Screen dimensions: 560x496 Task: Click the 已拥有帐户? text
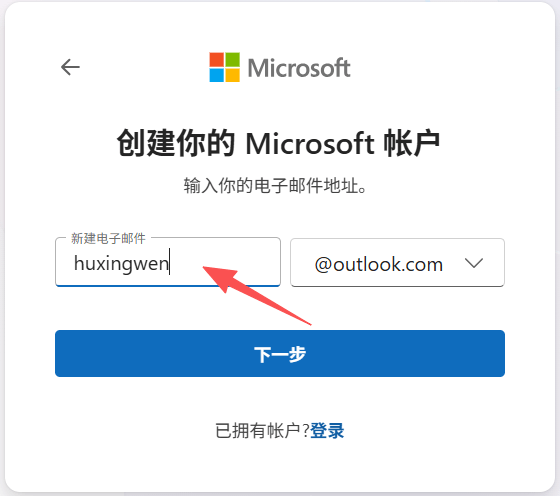coord(262,431)
